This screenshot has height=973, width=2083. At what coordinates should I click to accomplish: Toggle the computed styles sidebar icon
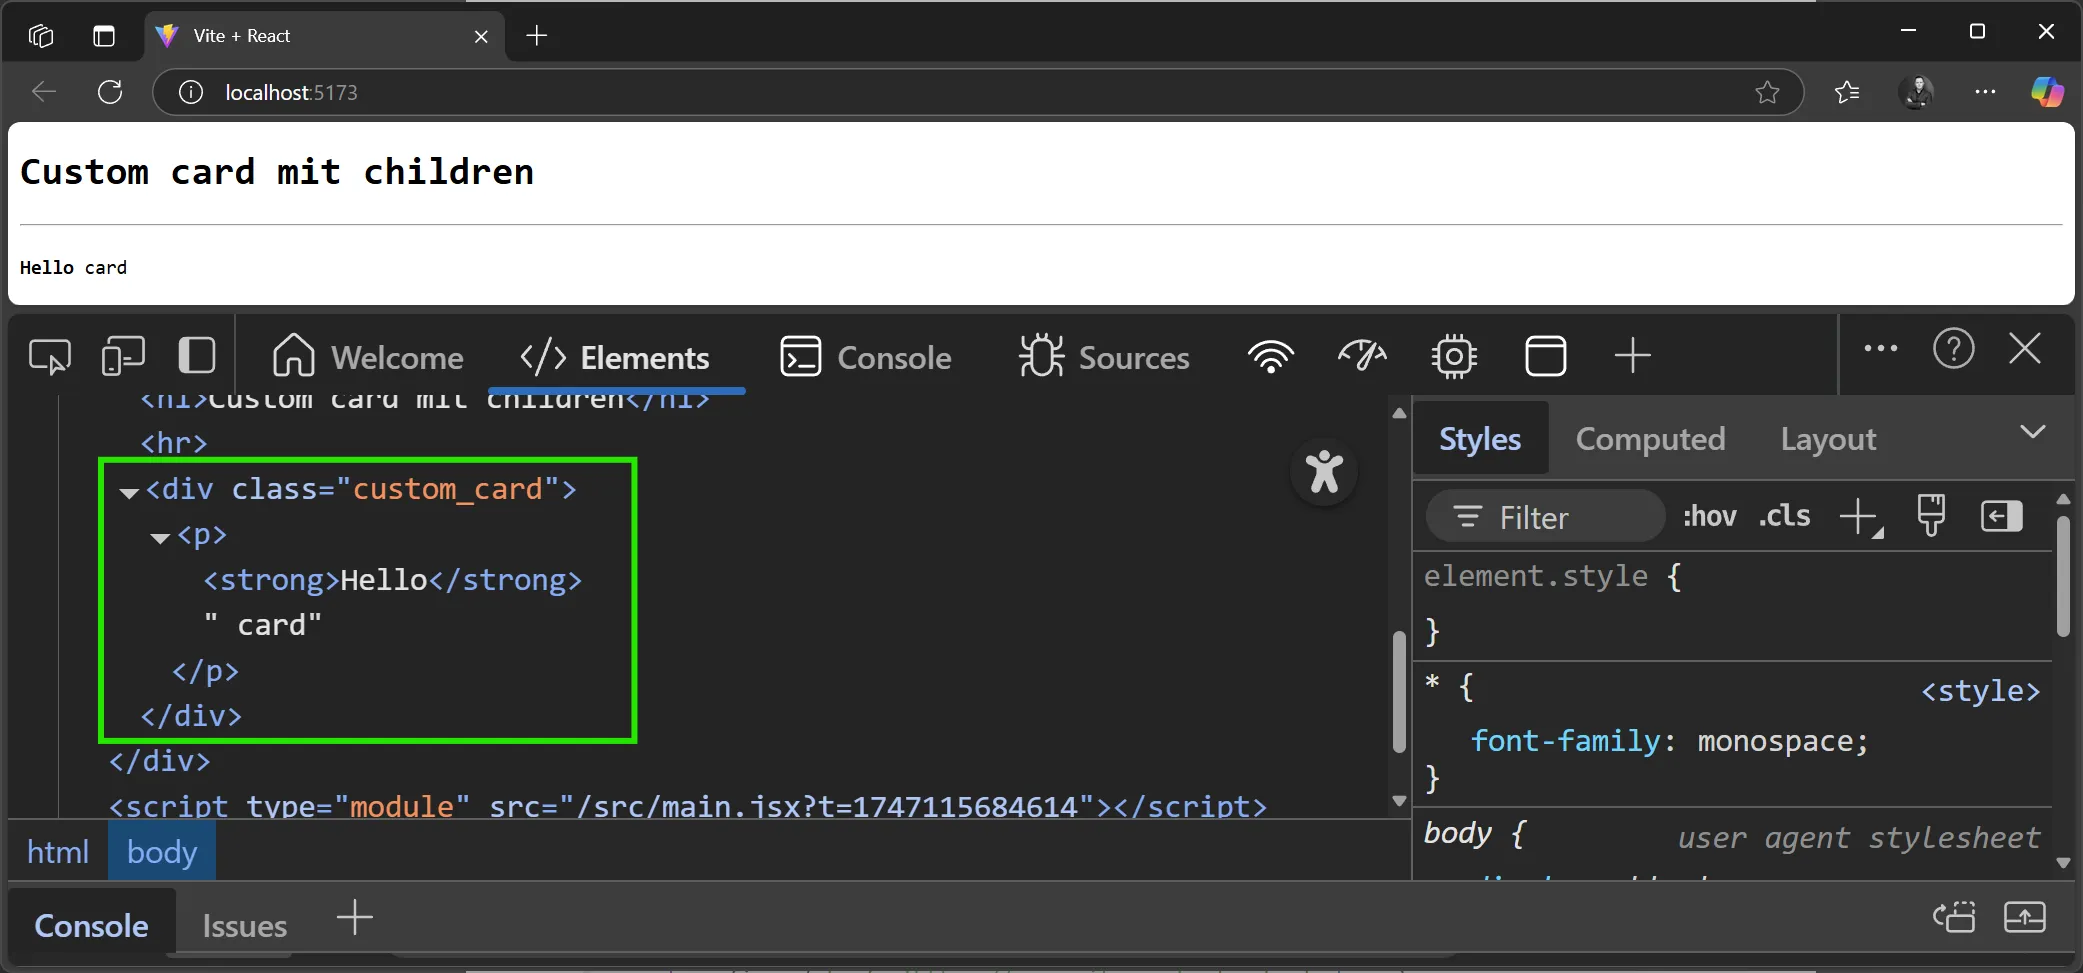pyautogui.click(x=2002, y=516)
